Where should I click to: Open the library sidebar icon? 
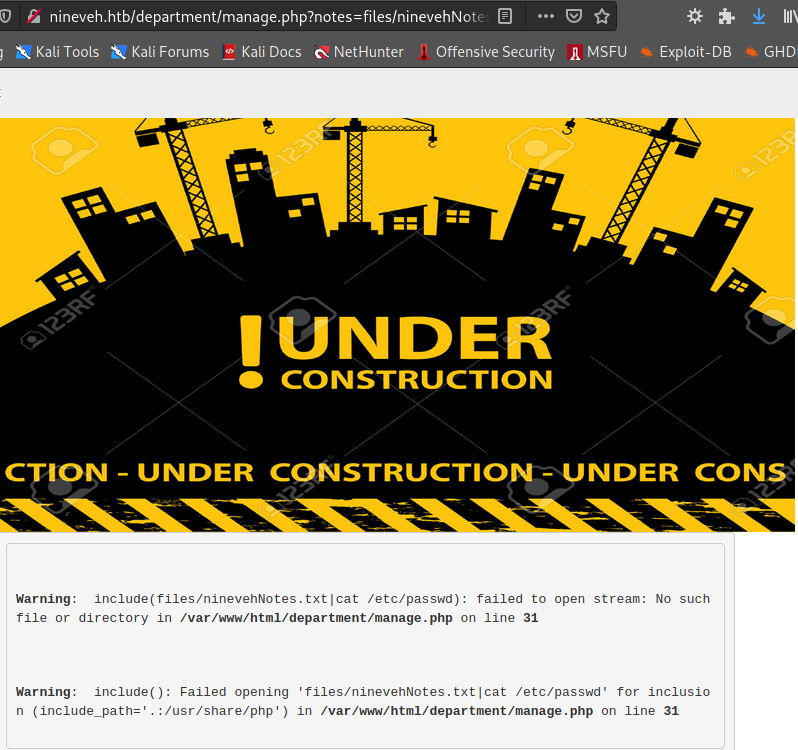(790, 16)
